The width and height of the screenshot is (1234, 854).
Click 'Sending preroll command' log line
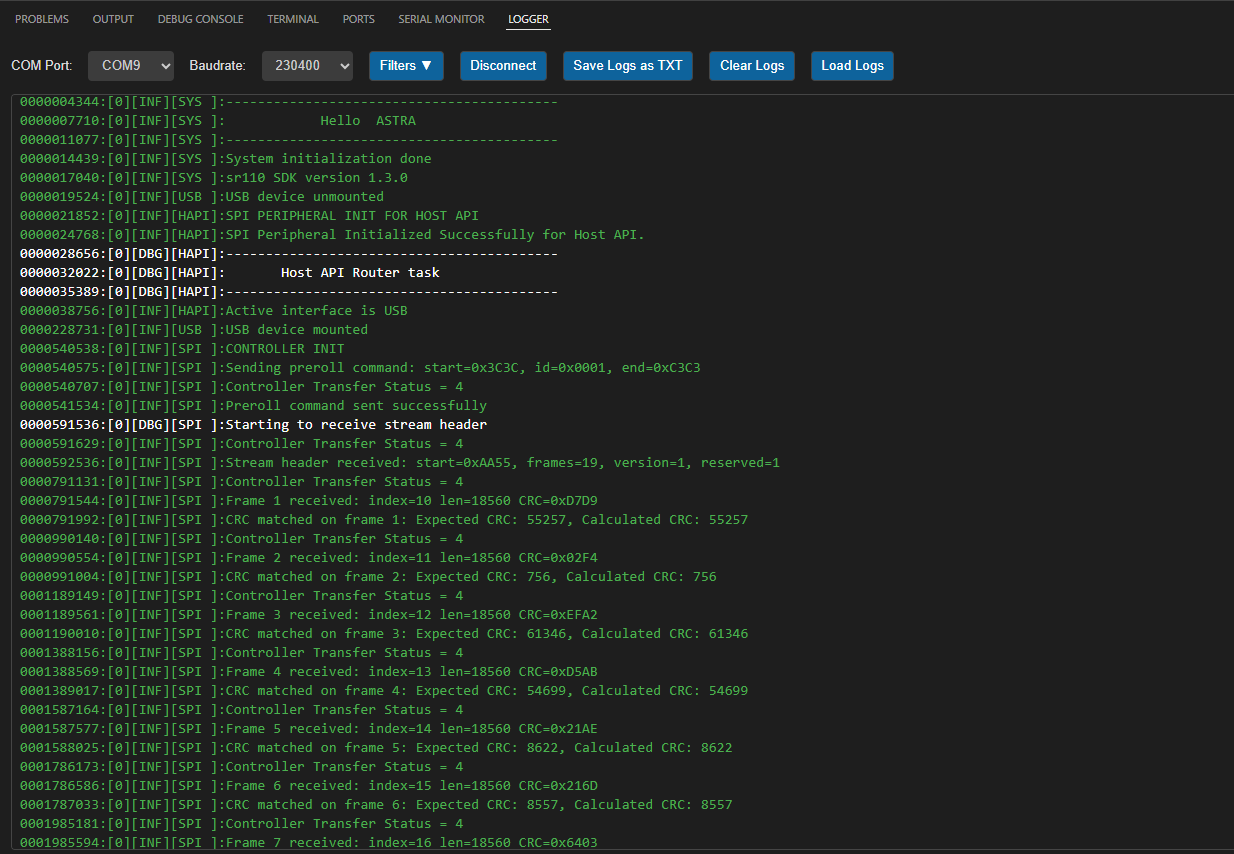(x=360, y=368)
